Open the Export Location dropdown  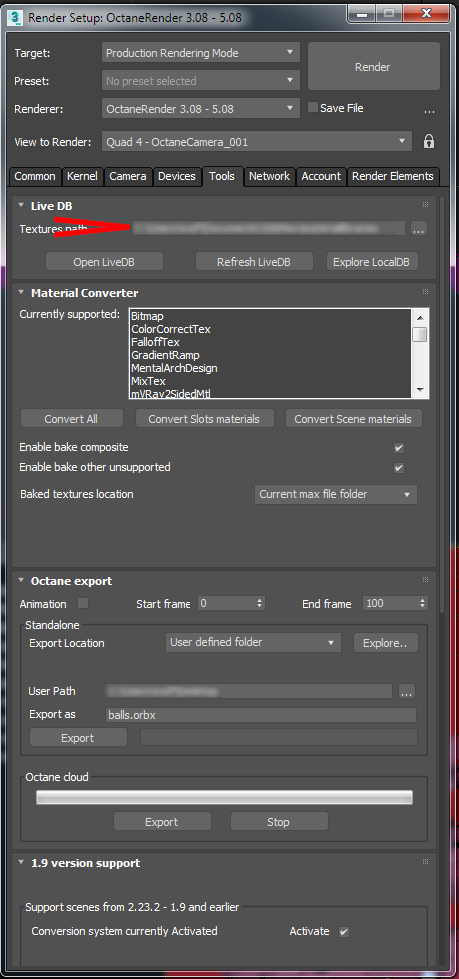coord(254,642)
